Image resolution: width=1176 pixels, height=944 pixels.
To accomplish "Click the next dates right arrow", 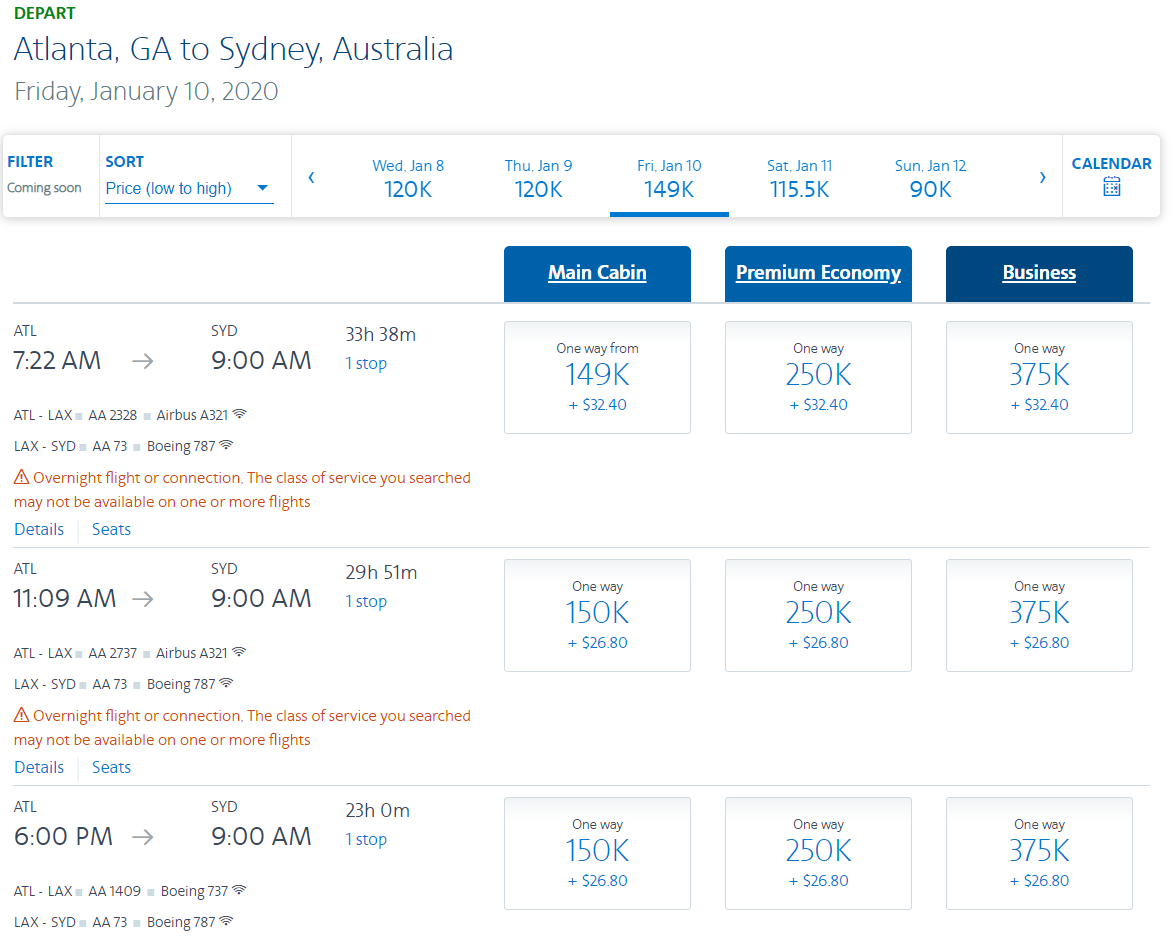I will point(1042,177).
